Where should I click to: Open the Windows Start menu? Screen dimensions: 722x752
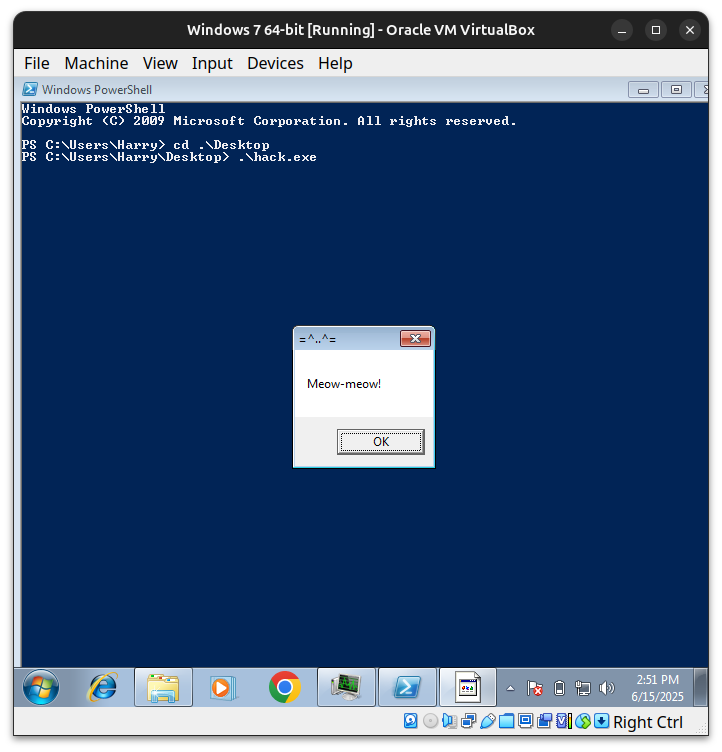(41, 687)
